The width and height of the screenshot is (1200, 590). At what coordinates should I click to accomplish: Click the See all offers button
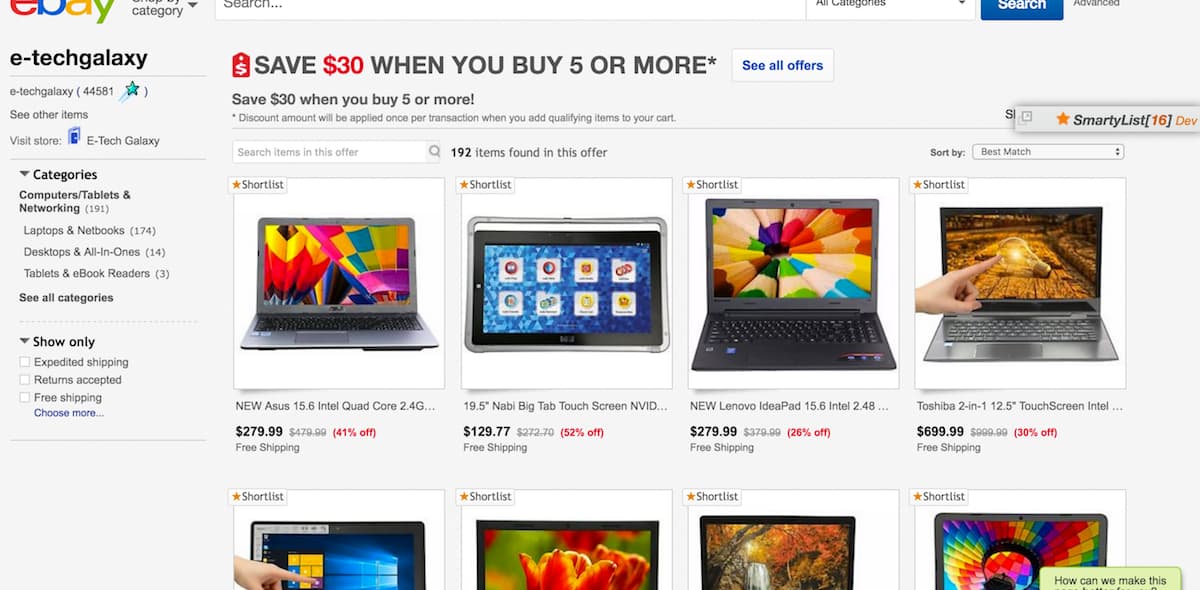(783, 65)
